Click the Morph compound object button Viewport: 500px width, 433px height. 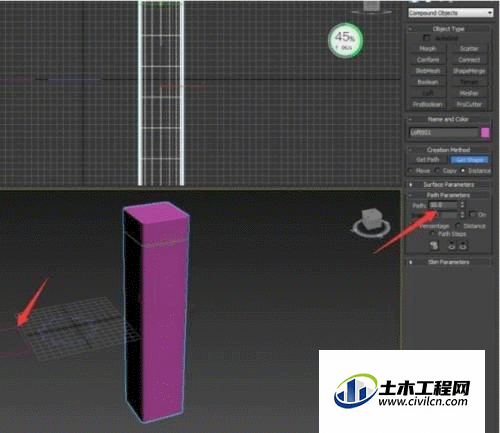(428, 49)
